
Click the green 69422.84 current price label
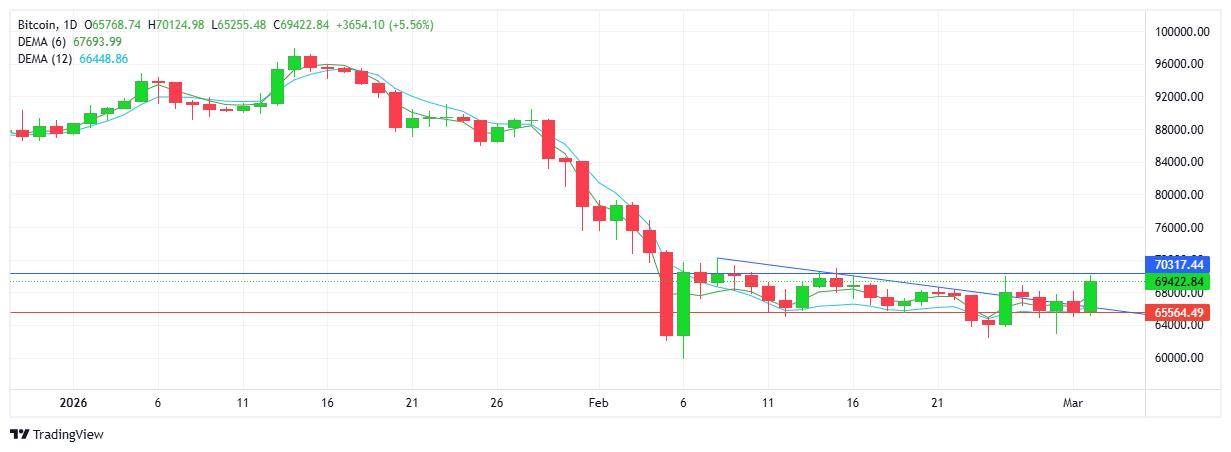pyautogui.click(x=1176, y=281)
